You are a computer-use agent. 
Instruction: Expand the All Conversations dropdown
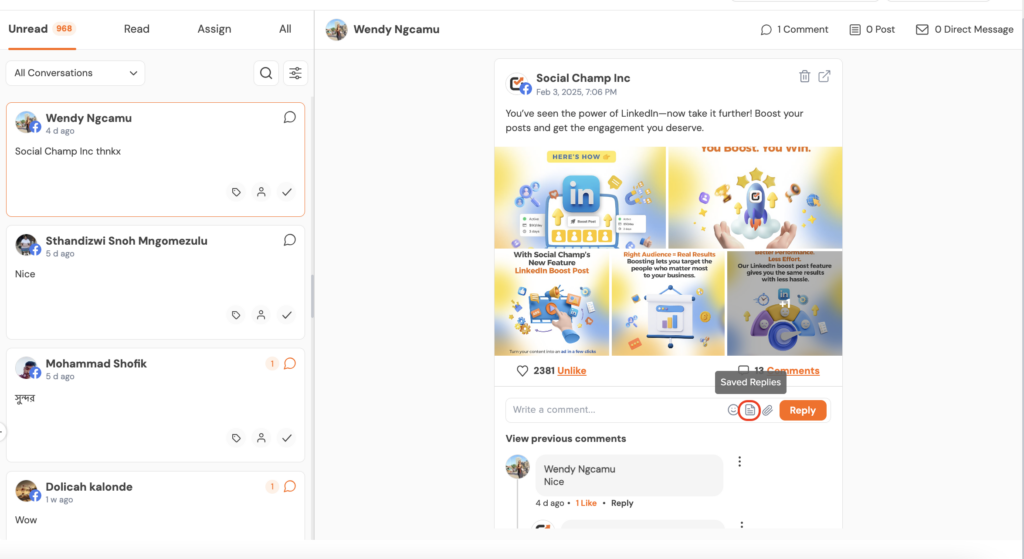pyautogui.click(x=75, y=73)
